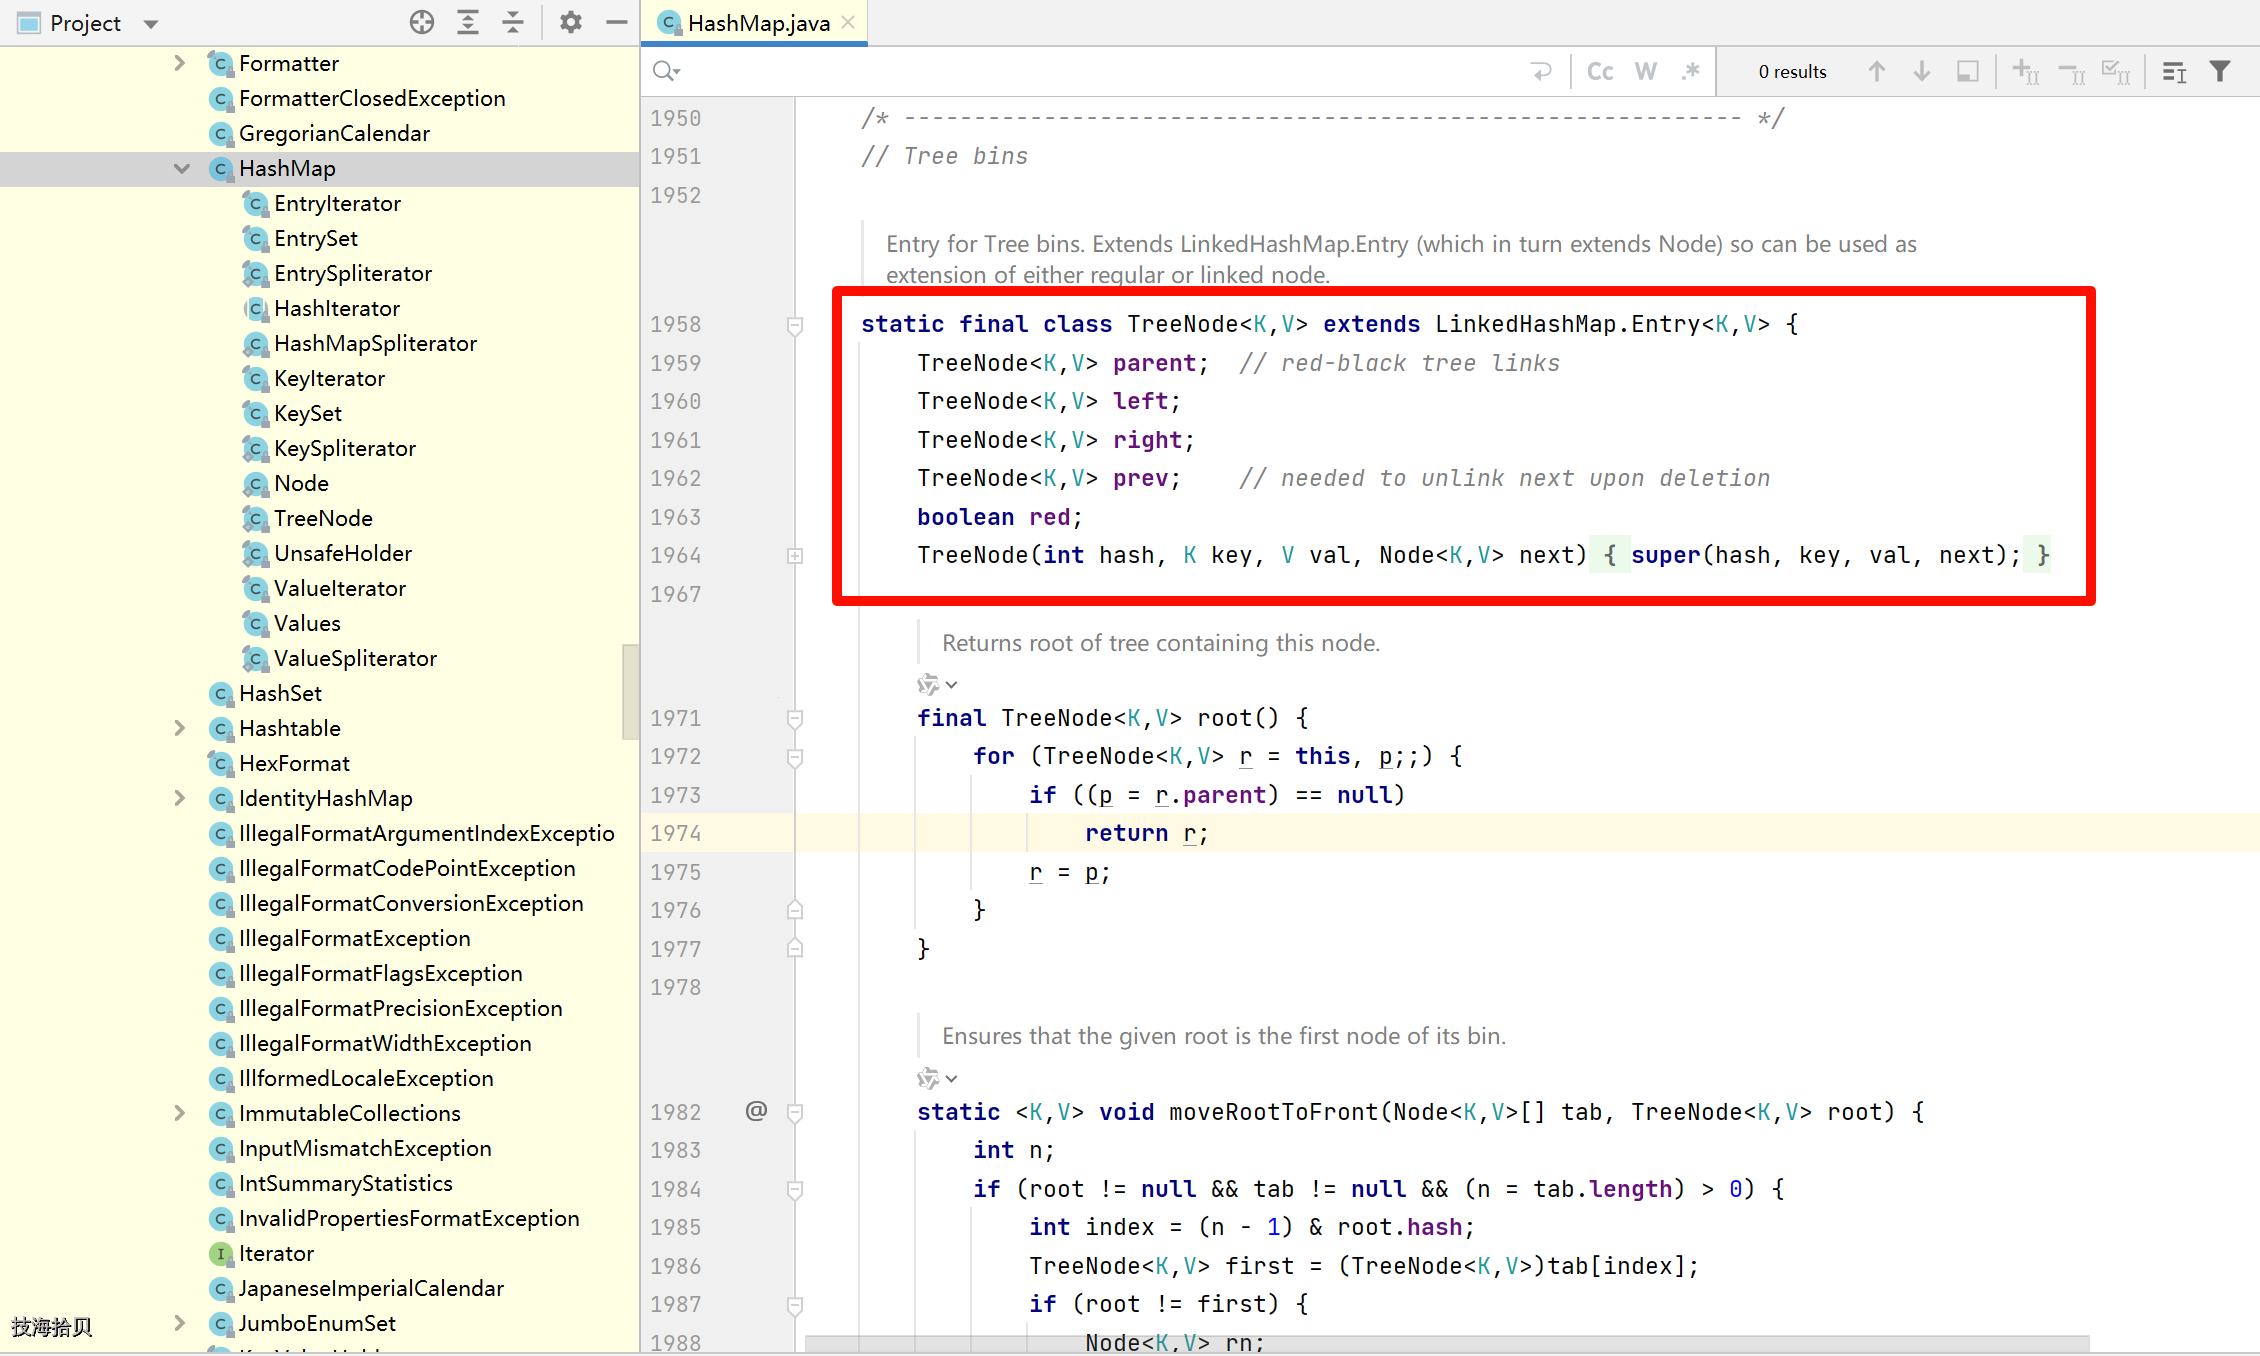Select KeySet in the project tree
This screenshot has height=1356, width=2260.
tap(308, 413)
